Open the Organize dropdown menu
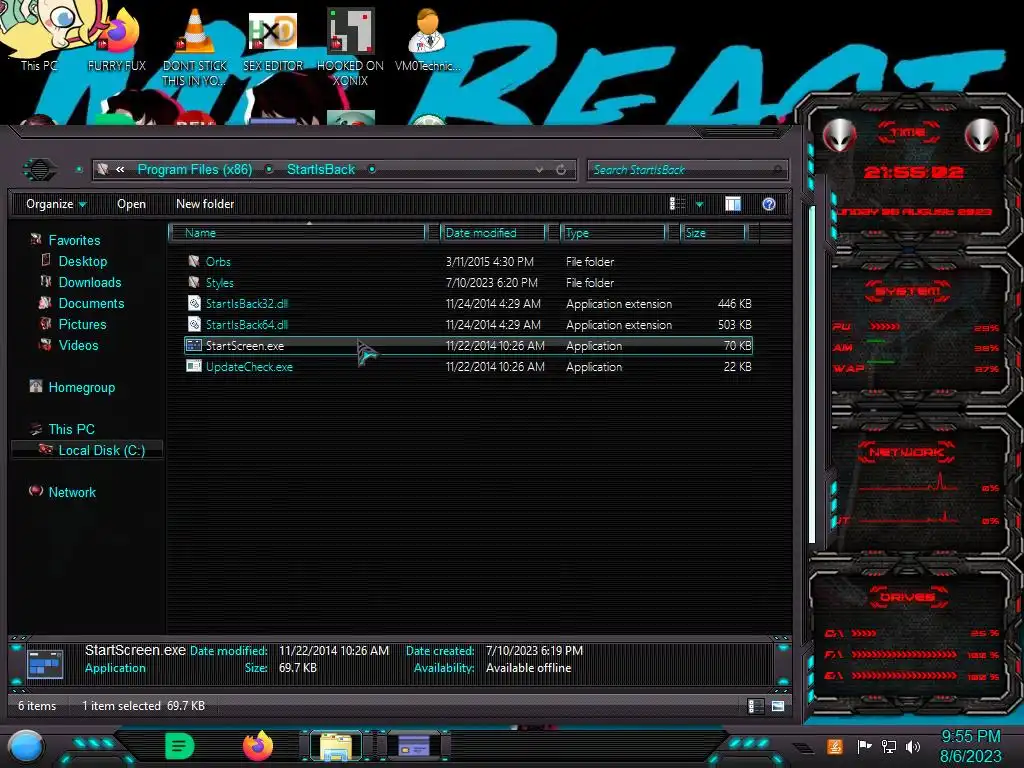The width and height of the screenshot is (1024, 768). (56, 204)
